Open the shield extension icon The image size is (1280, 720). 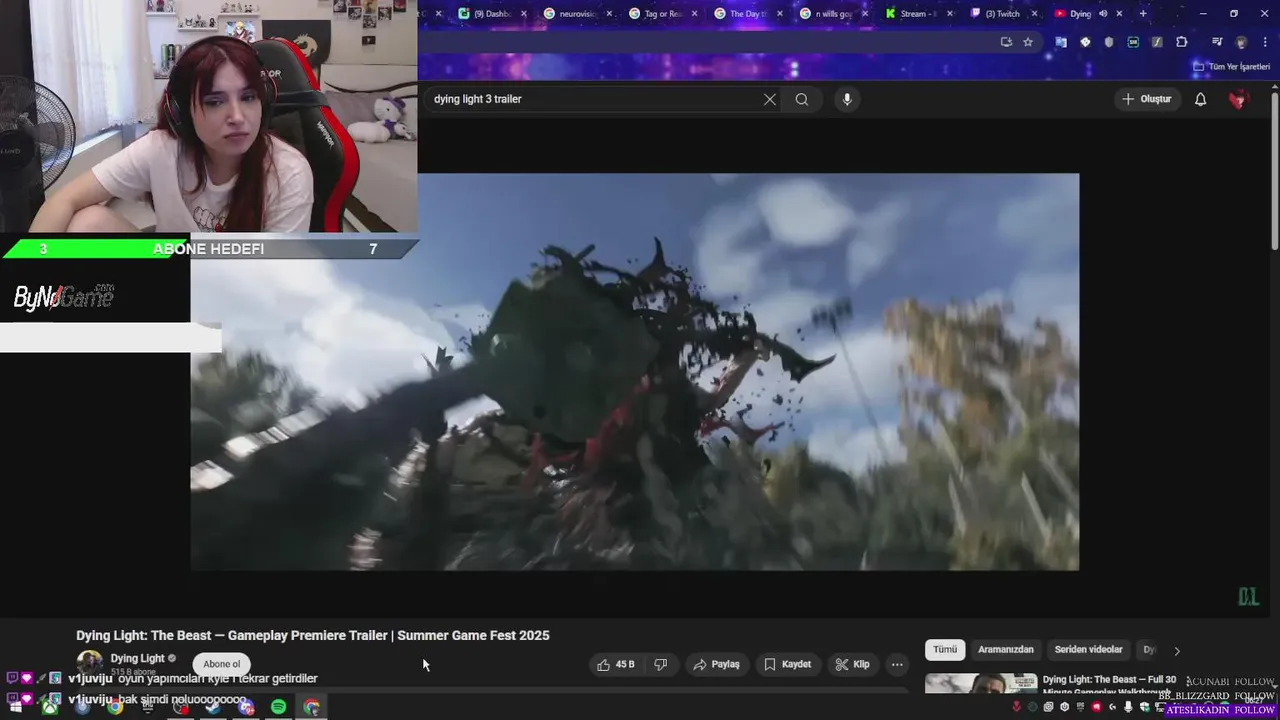(1108, 42)
